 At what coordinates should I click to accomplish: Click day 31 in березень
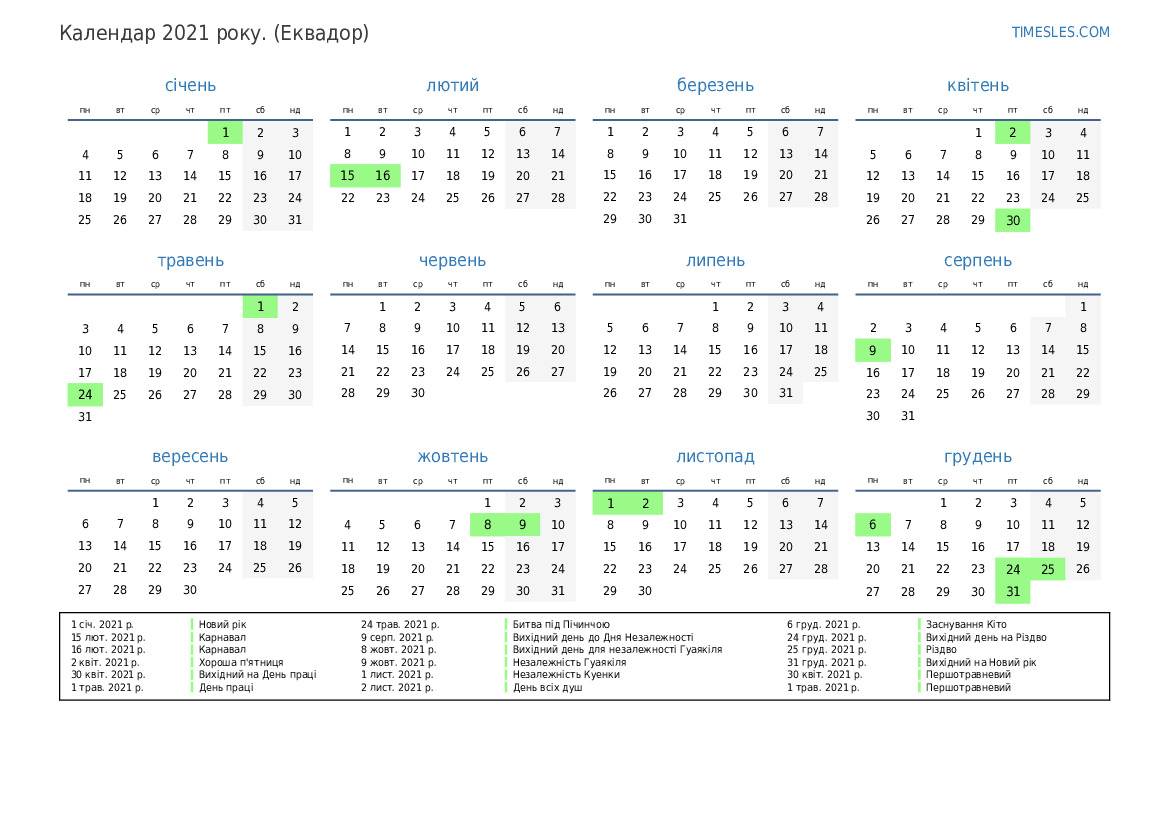pos(680,220)
